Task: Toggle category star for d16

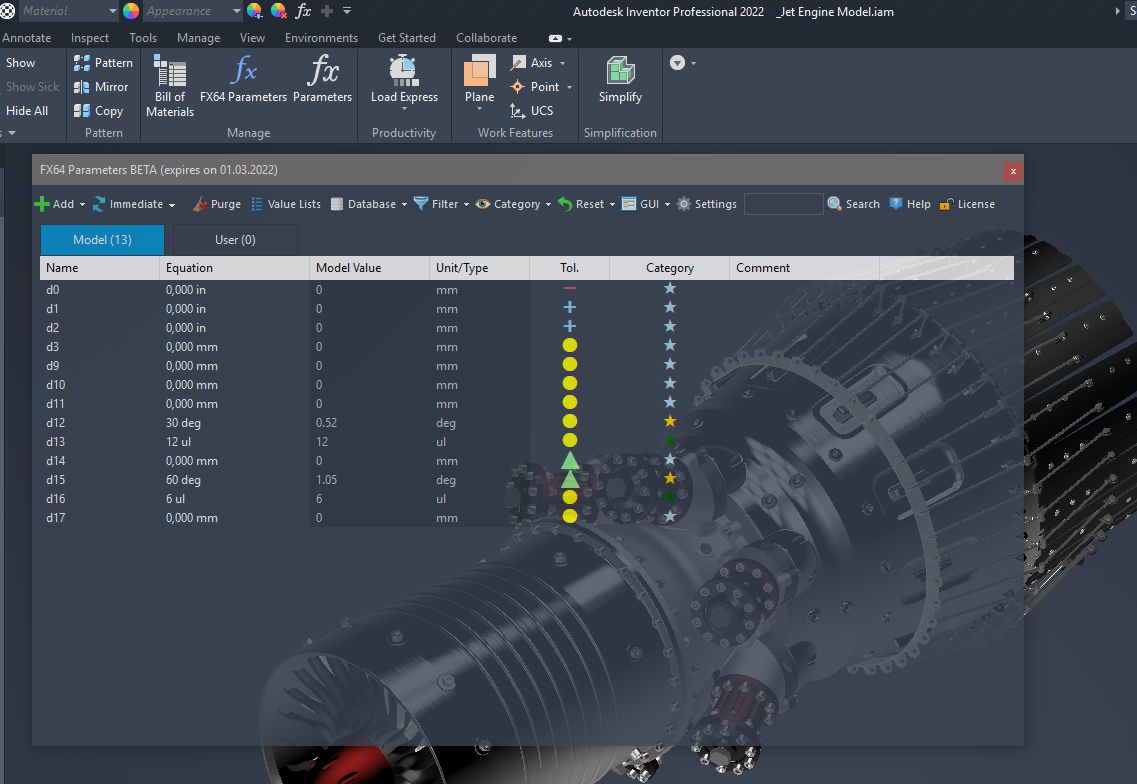Action: click(x=670, y=498)
